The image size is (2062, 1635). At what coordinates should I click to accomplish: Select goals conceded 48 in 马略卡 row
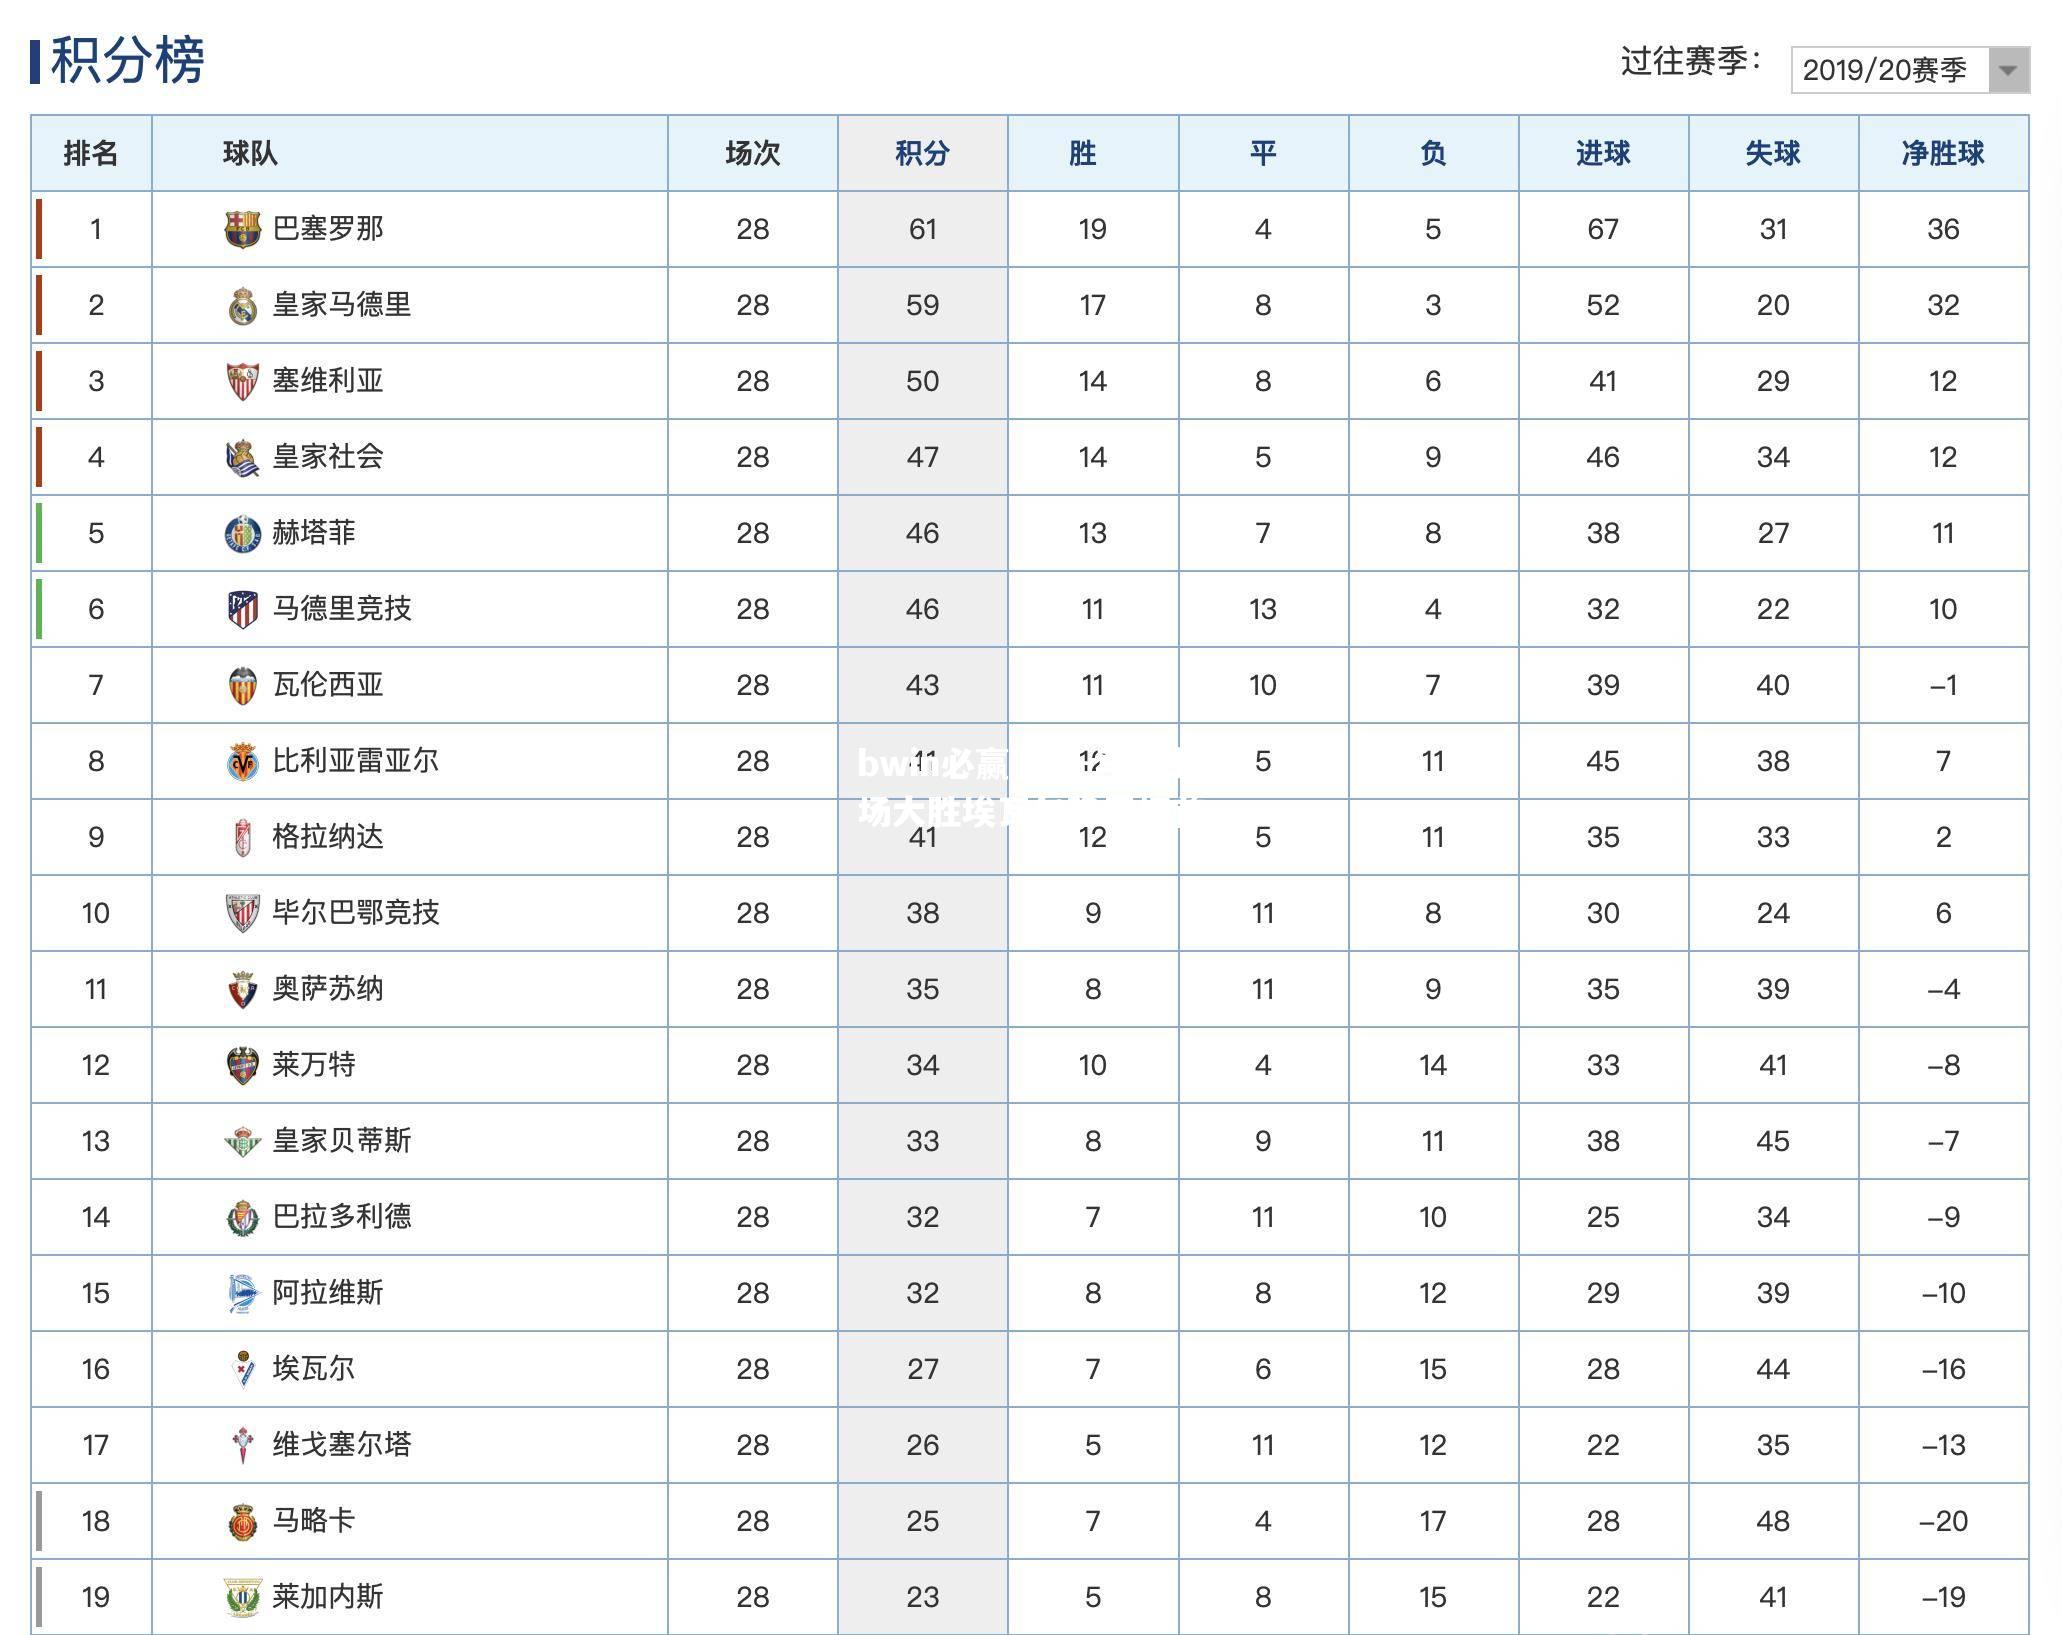click(x=1773, y=1521)
